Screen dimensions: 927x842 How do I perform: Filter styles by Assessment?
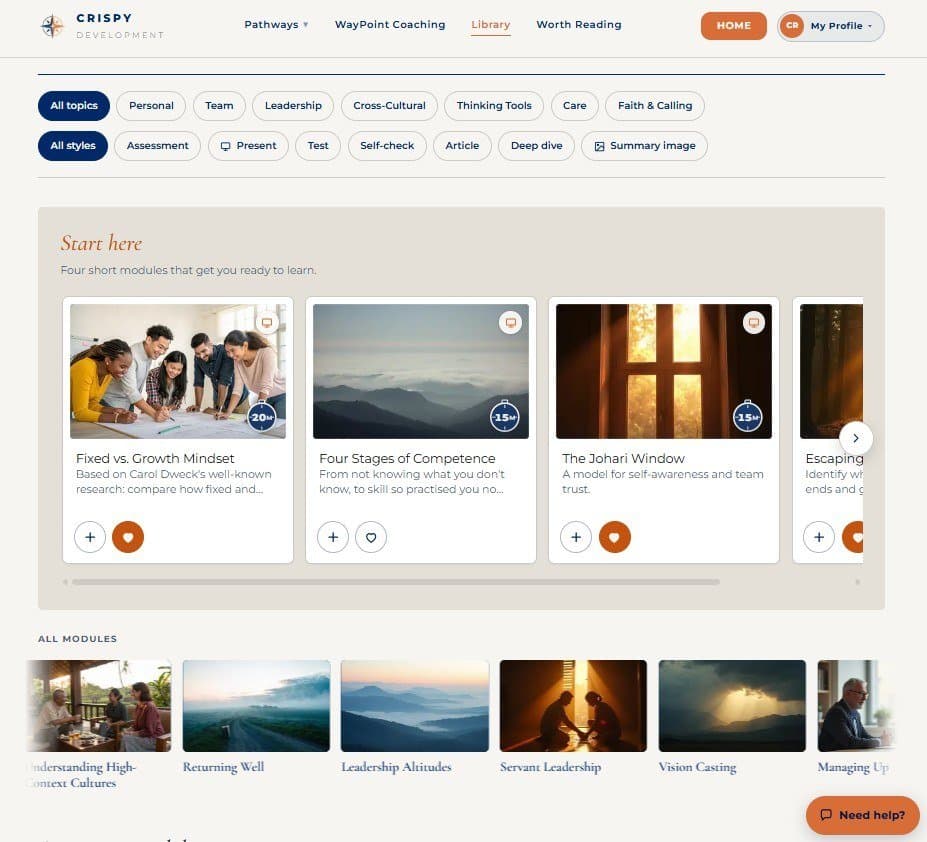click(157, 146)
